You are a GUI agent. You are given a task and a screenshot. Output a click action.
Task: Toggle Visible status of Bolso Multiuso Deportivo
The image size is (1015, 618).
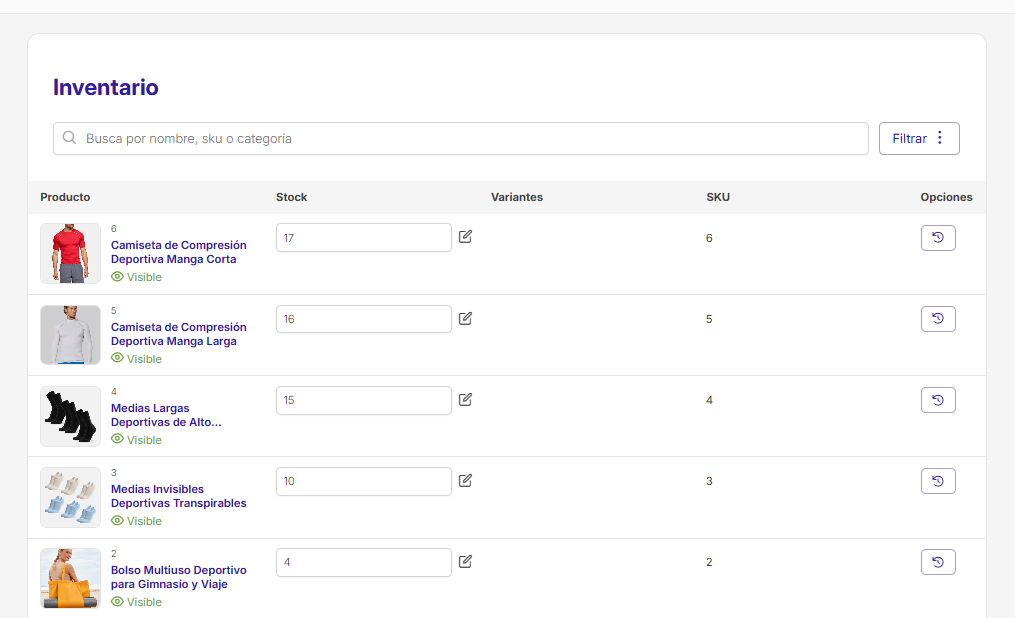[x=136, y=602]
